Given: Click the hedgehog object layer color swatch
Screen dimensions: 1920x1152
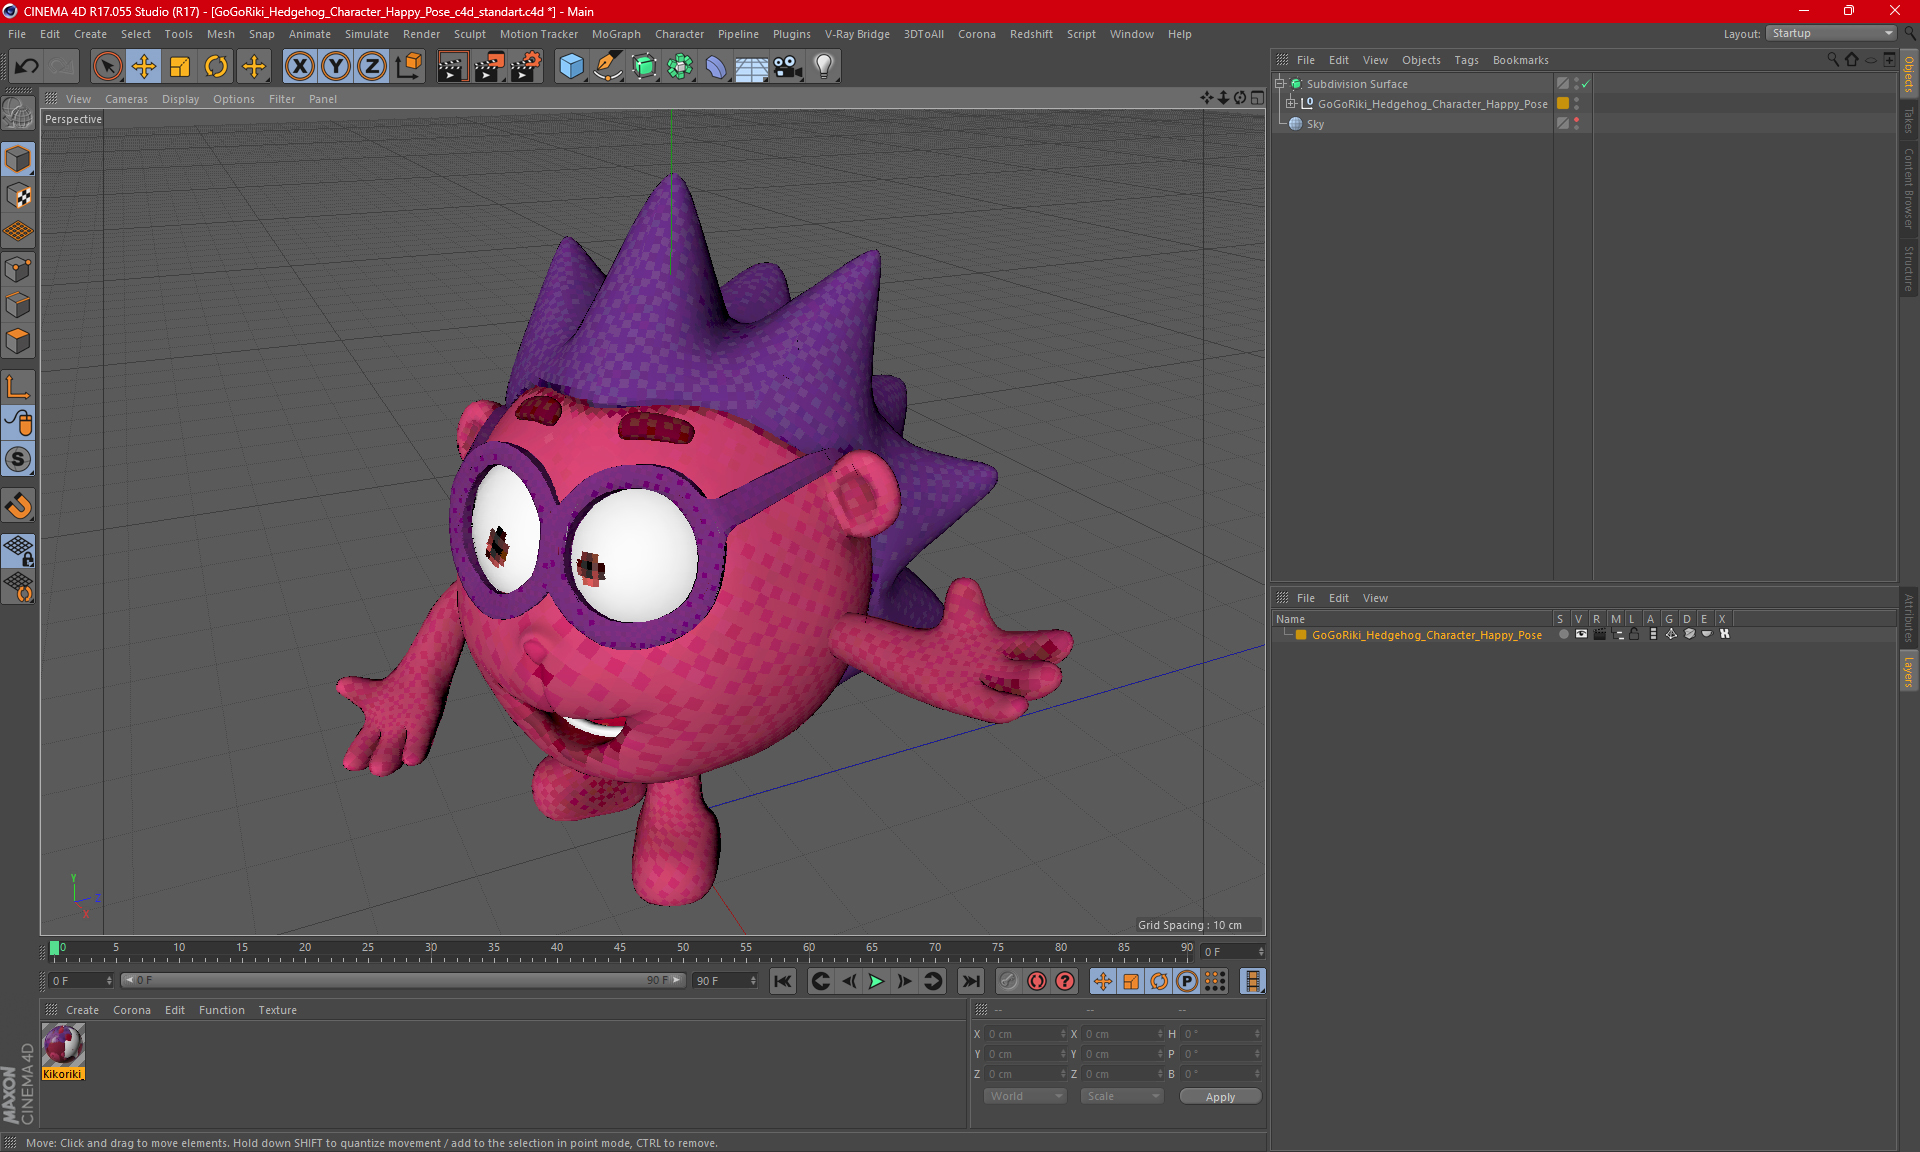Looking at the screenshot, I should click(x=1563, y=104).
